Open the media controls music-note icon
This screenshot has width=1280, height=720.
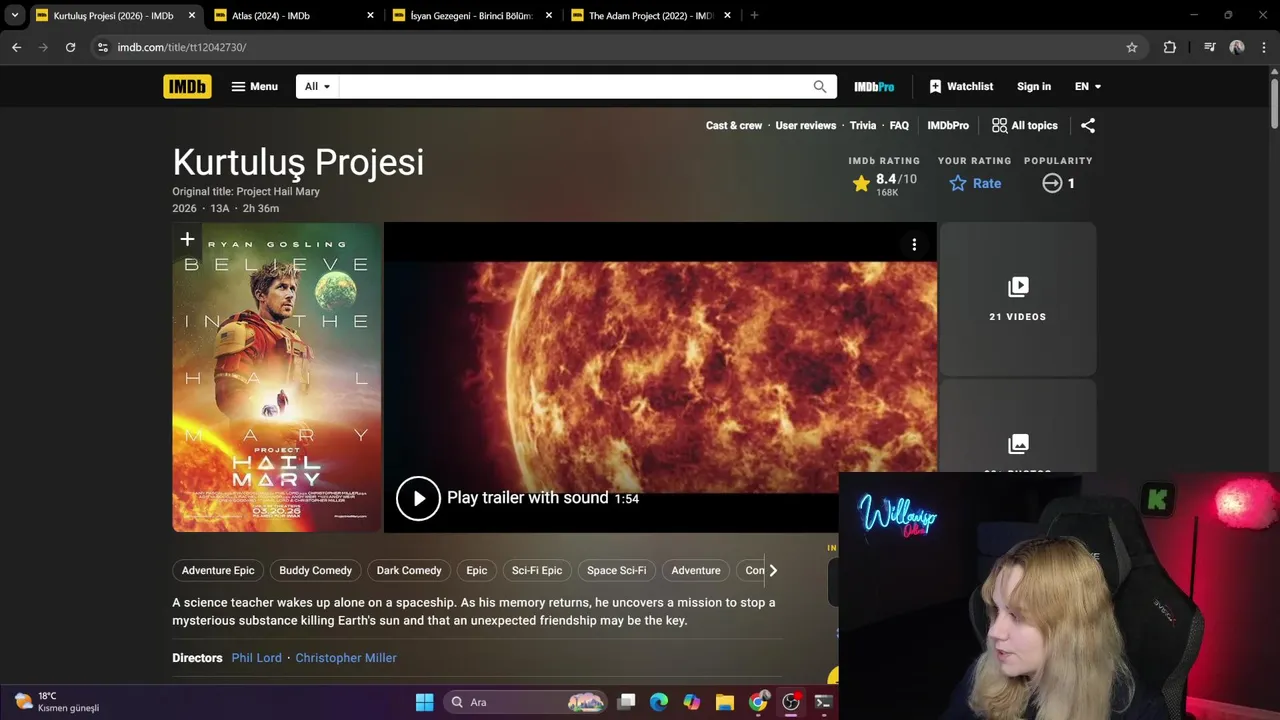1209,47
